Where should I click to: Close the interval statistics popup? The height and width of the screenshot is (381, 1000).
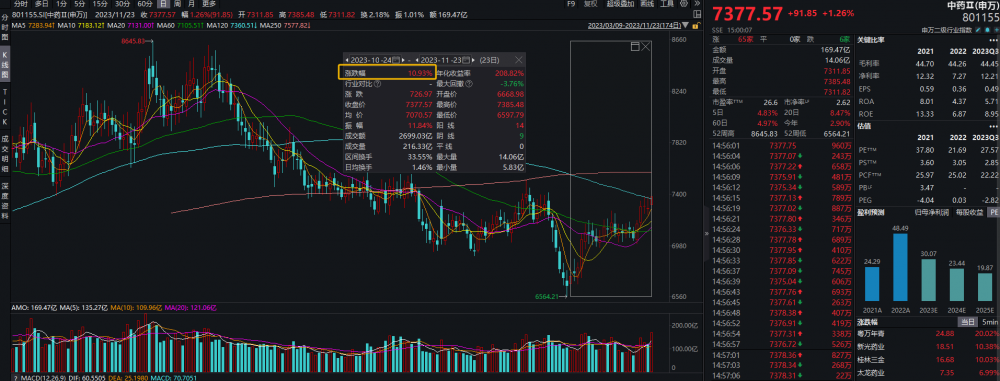click(518, 59)
